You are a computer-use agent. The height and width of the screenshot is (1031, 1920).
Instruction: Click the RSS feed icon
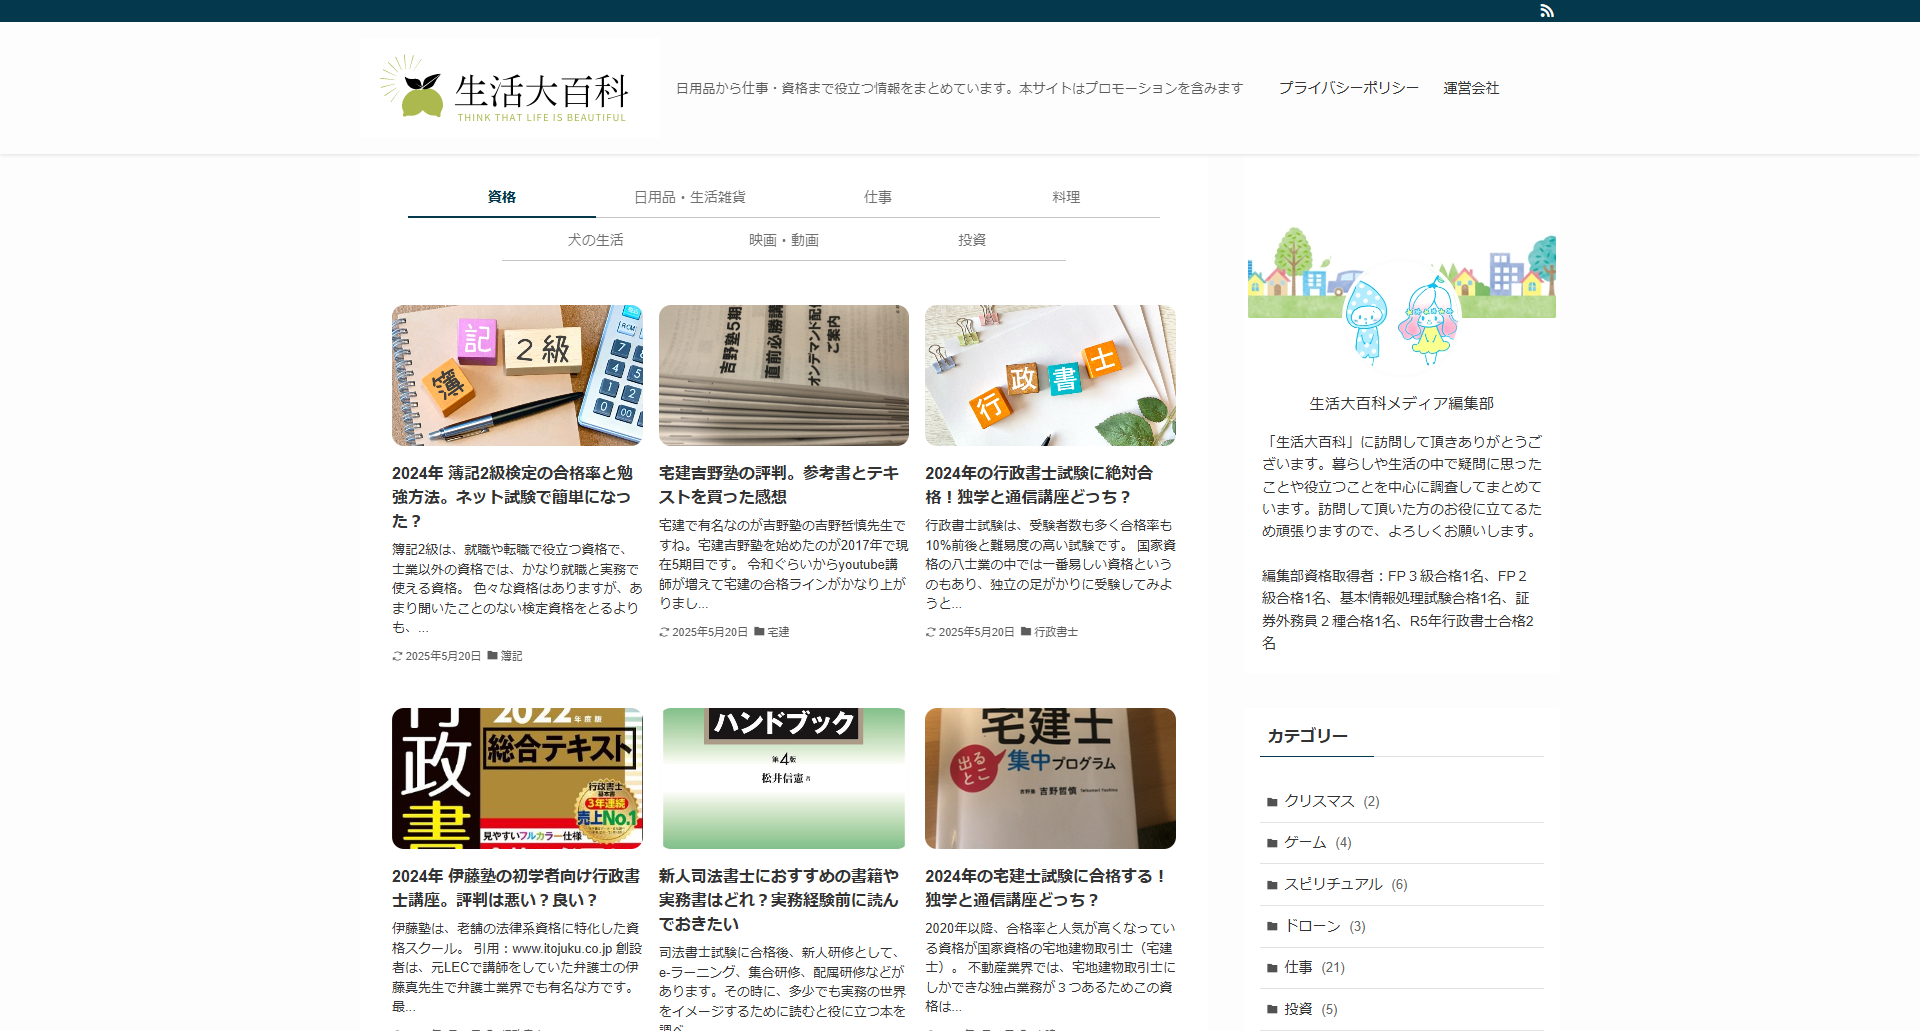point(1547,11)
